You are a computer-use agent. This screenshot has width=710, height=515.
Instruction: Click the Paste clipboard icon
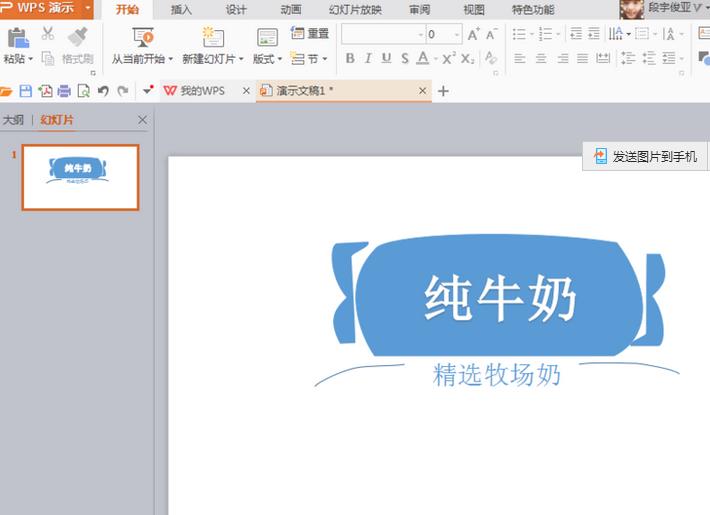[17, 38]
